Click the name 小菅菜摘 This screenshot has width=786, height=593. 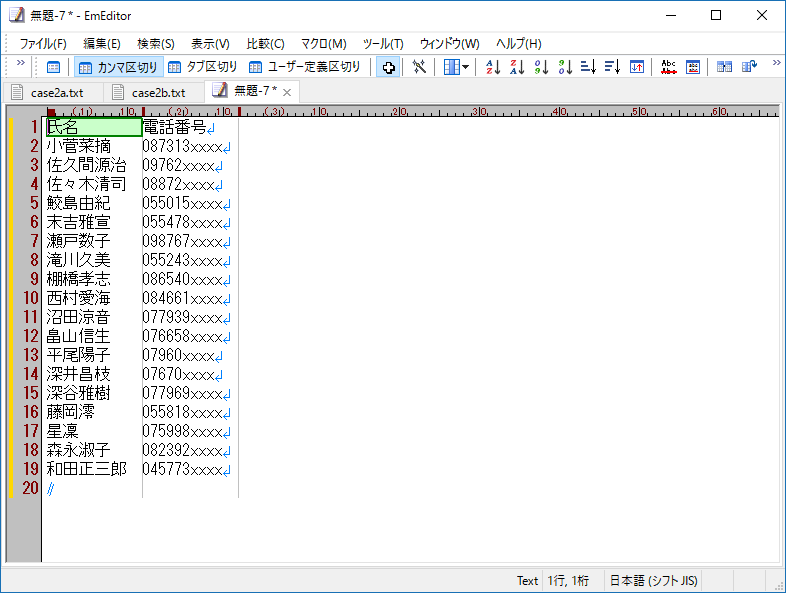coord(79,146)
